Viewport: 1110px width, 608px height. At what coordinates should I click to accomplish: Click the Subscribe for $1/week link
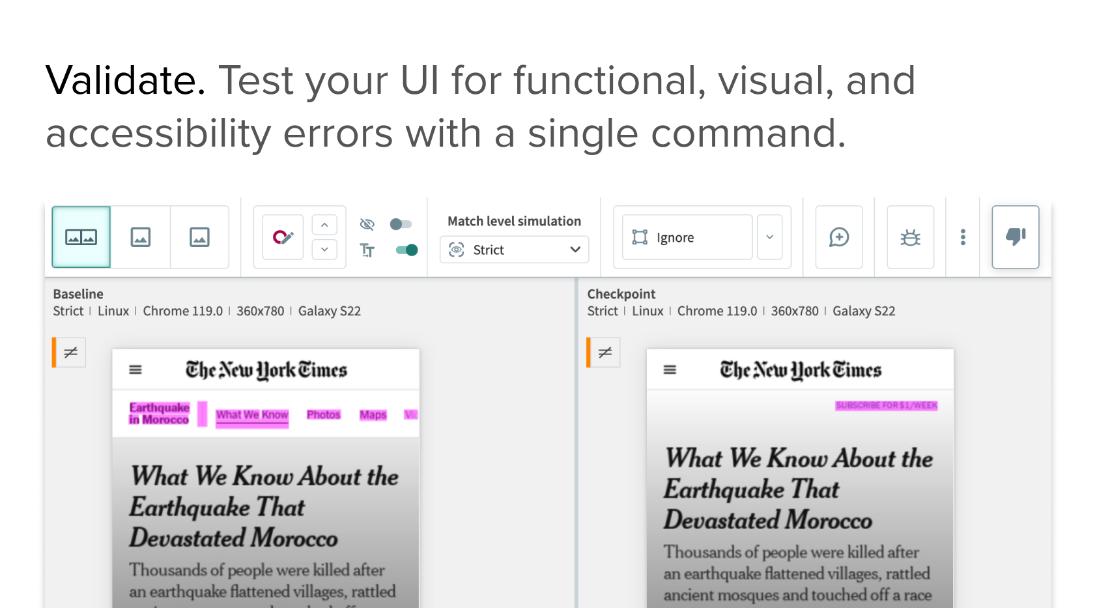tap(886, 405)
